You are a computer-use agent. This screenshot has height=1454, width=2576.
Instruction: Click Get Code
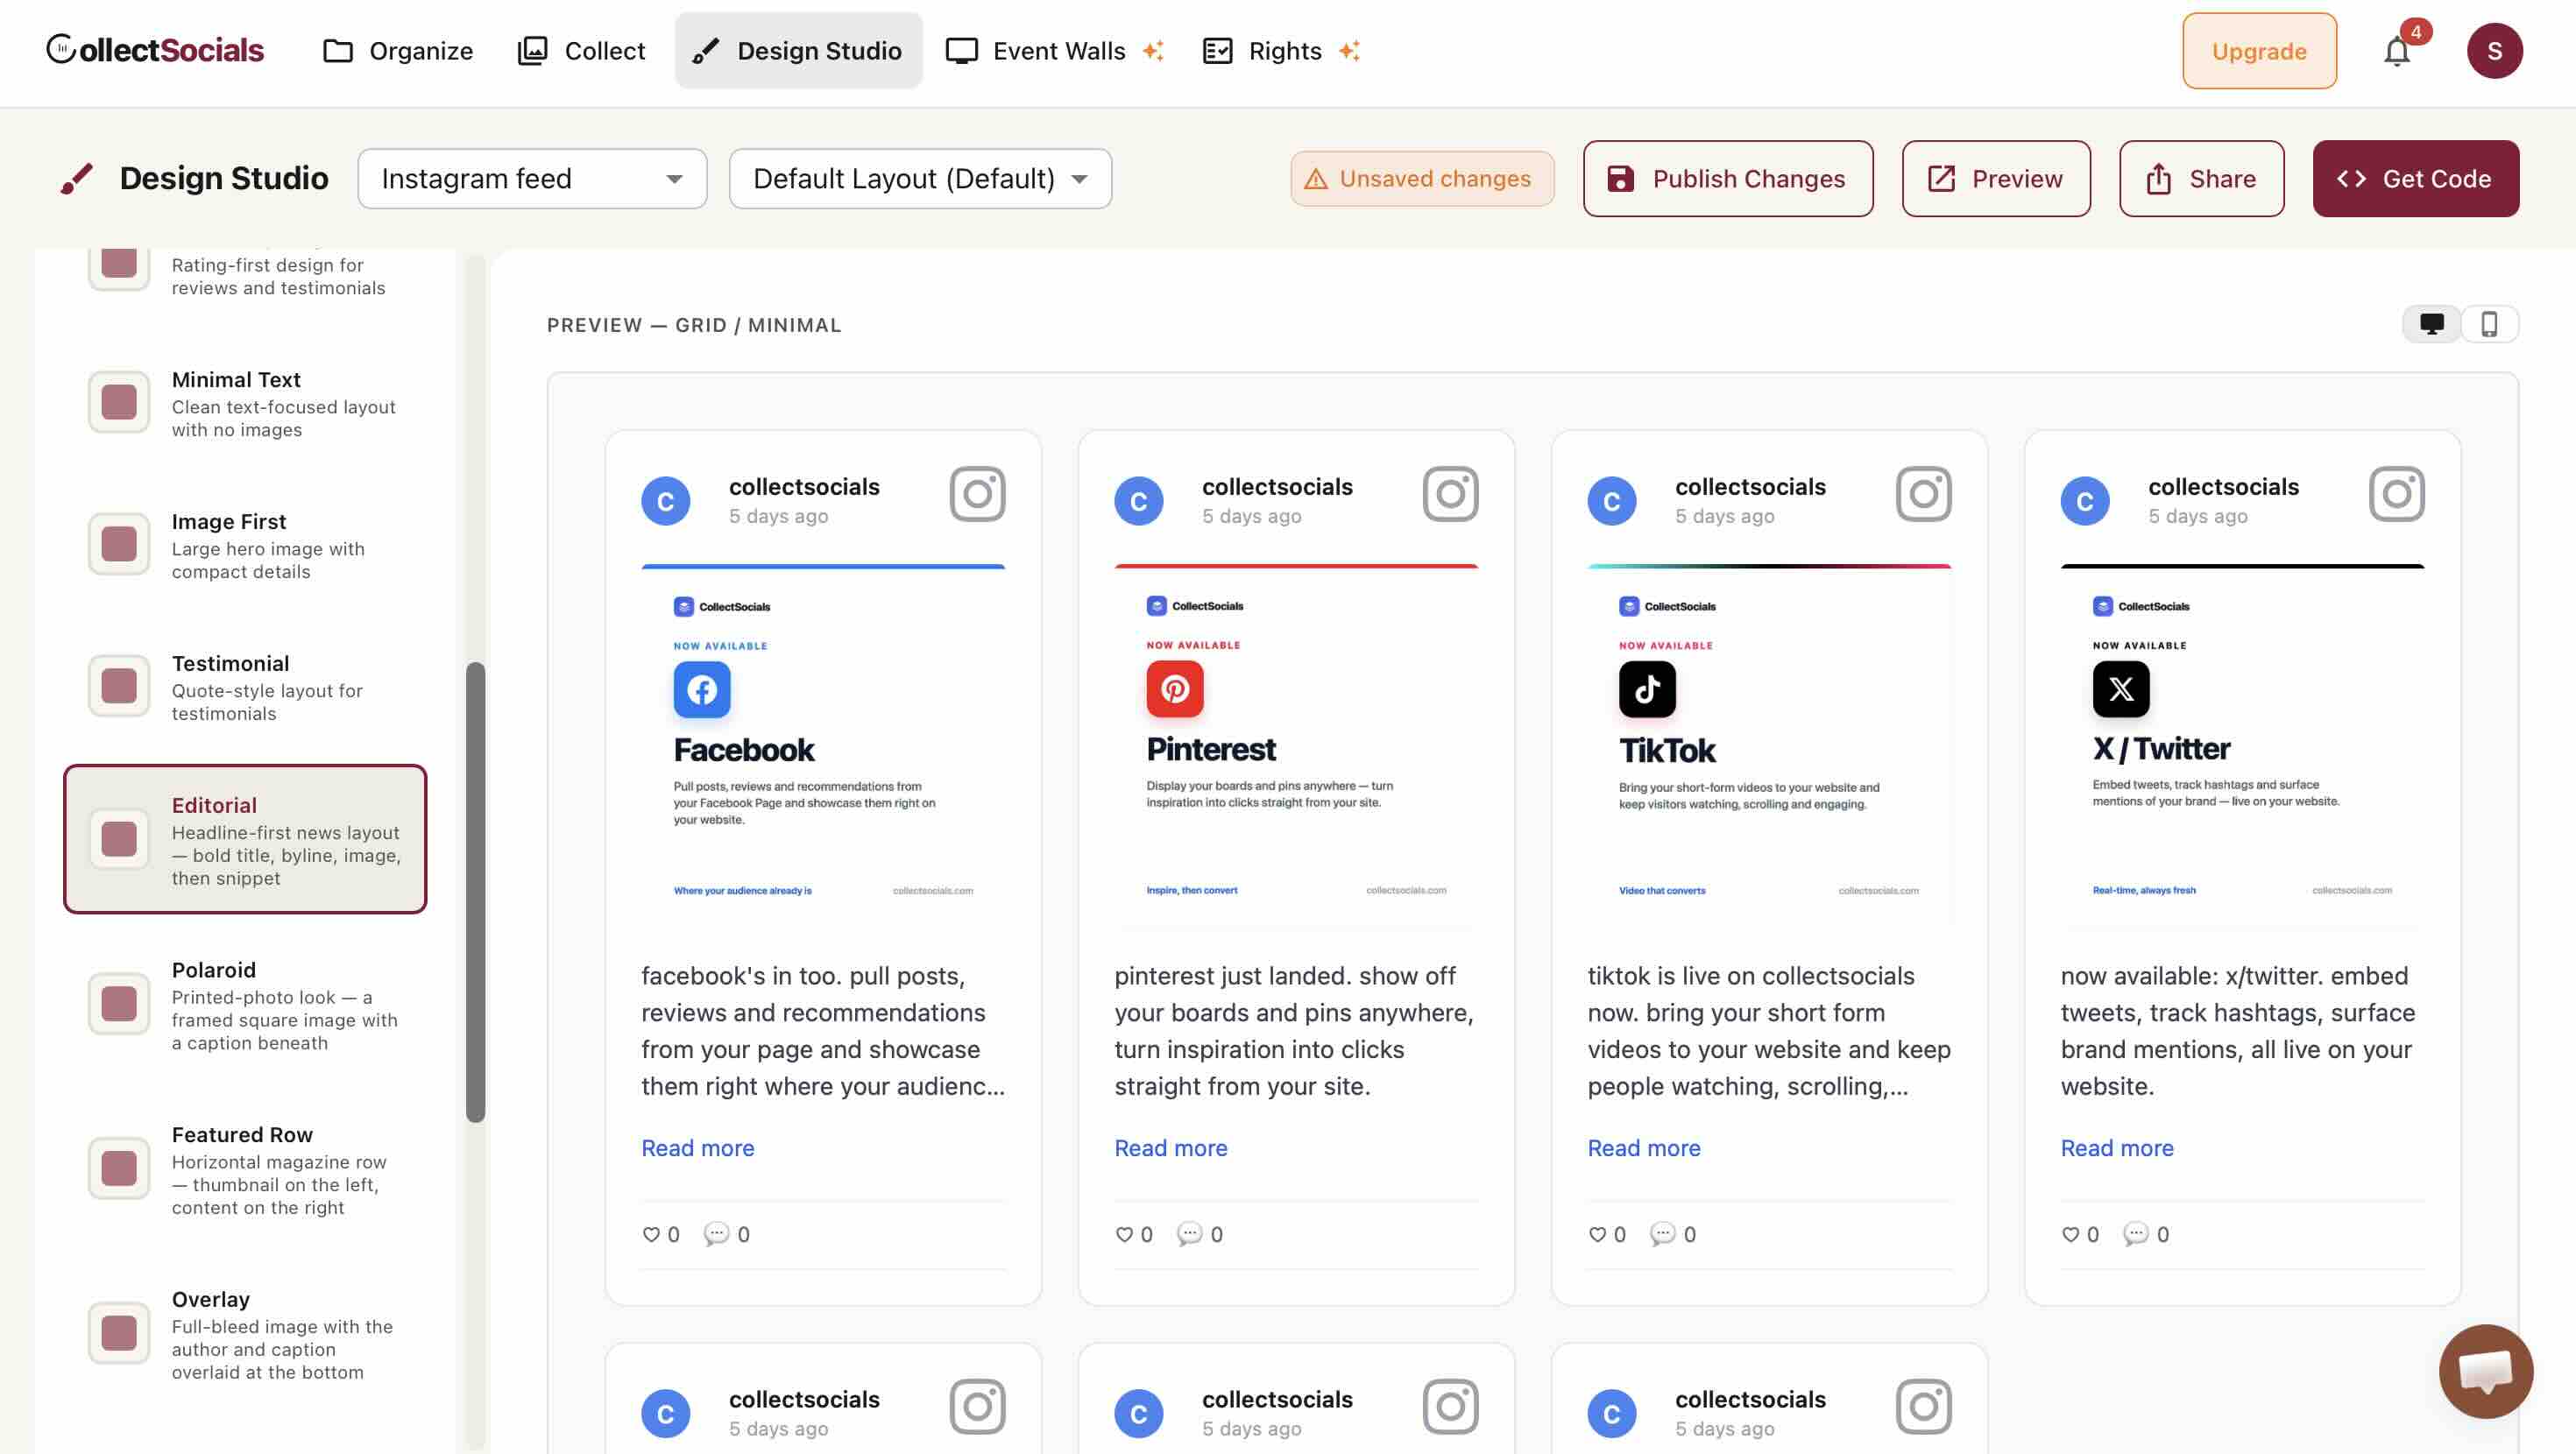(x=2415, y=179)
